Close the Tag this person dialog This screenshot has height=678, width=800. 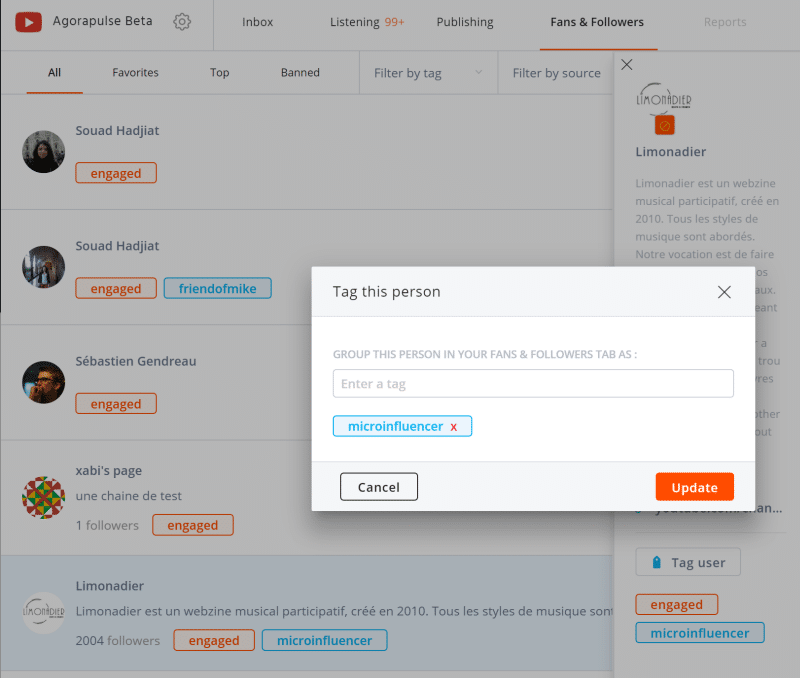pyautogui.click(x=725, y=292)
